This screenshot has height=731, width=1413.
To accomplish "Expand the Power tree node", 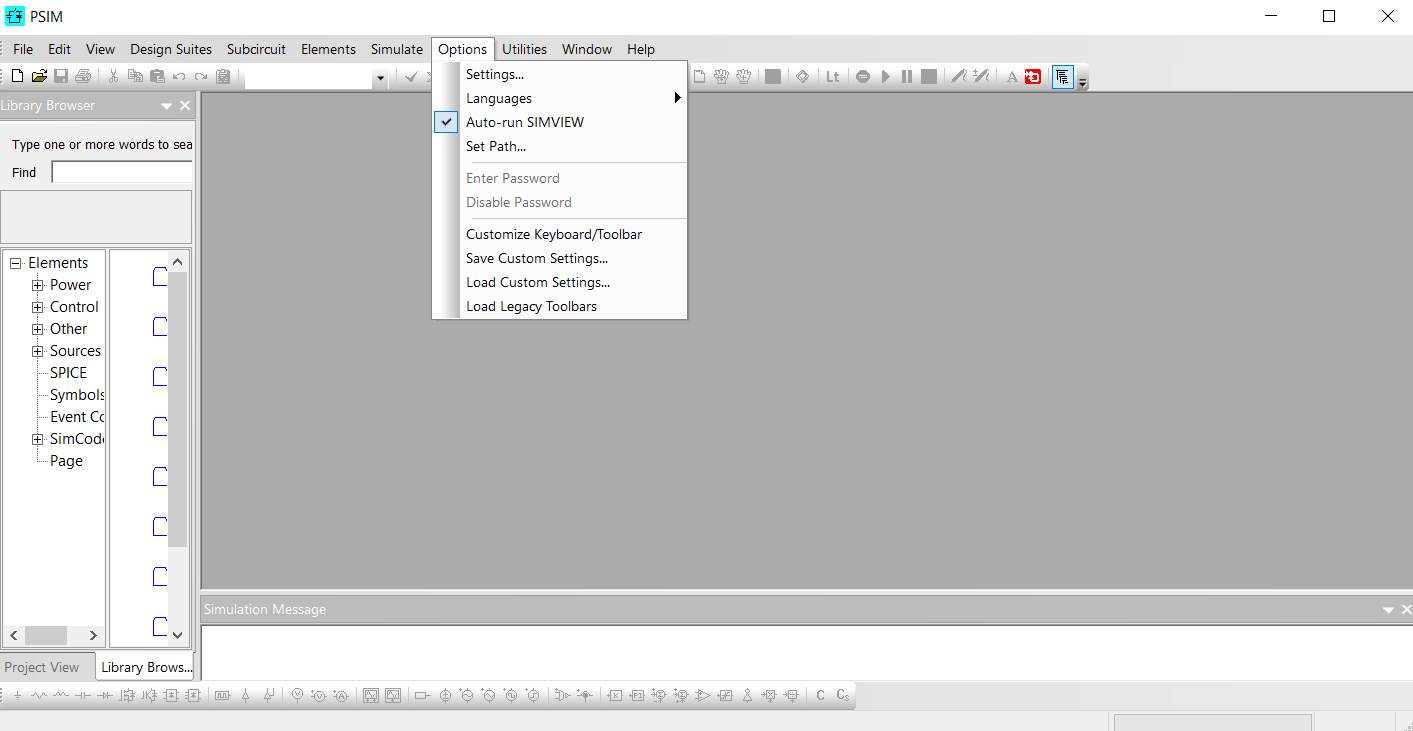I will (x=38, y=285).
